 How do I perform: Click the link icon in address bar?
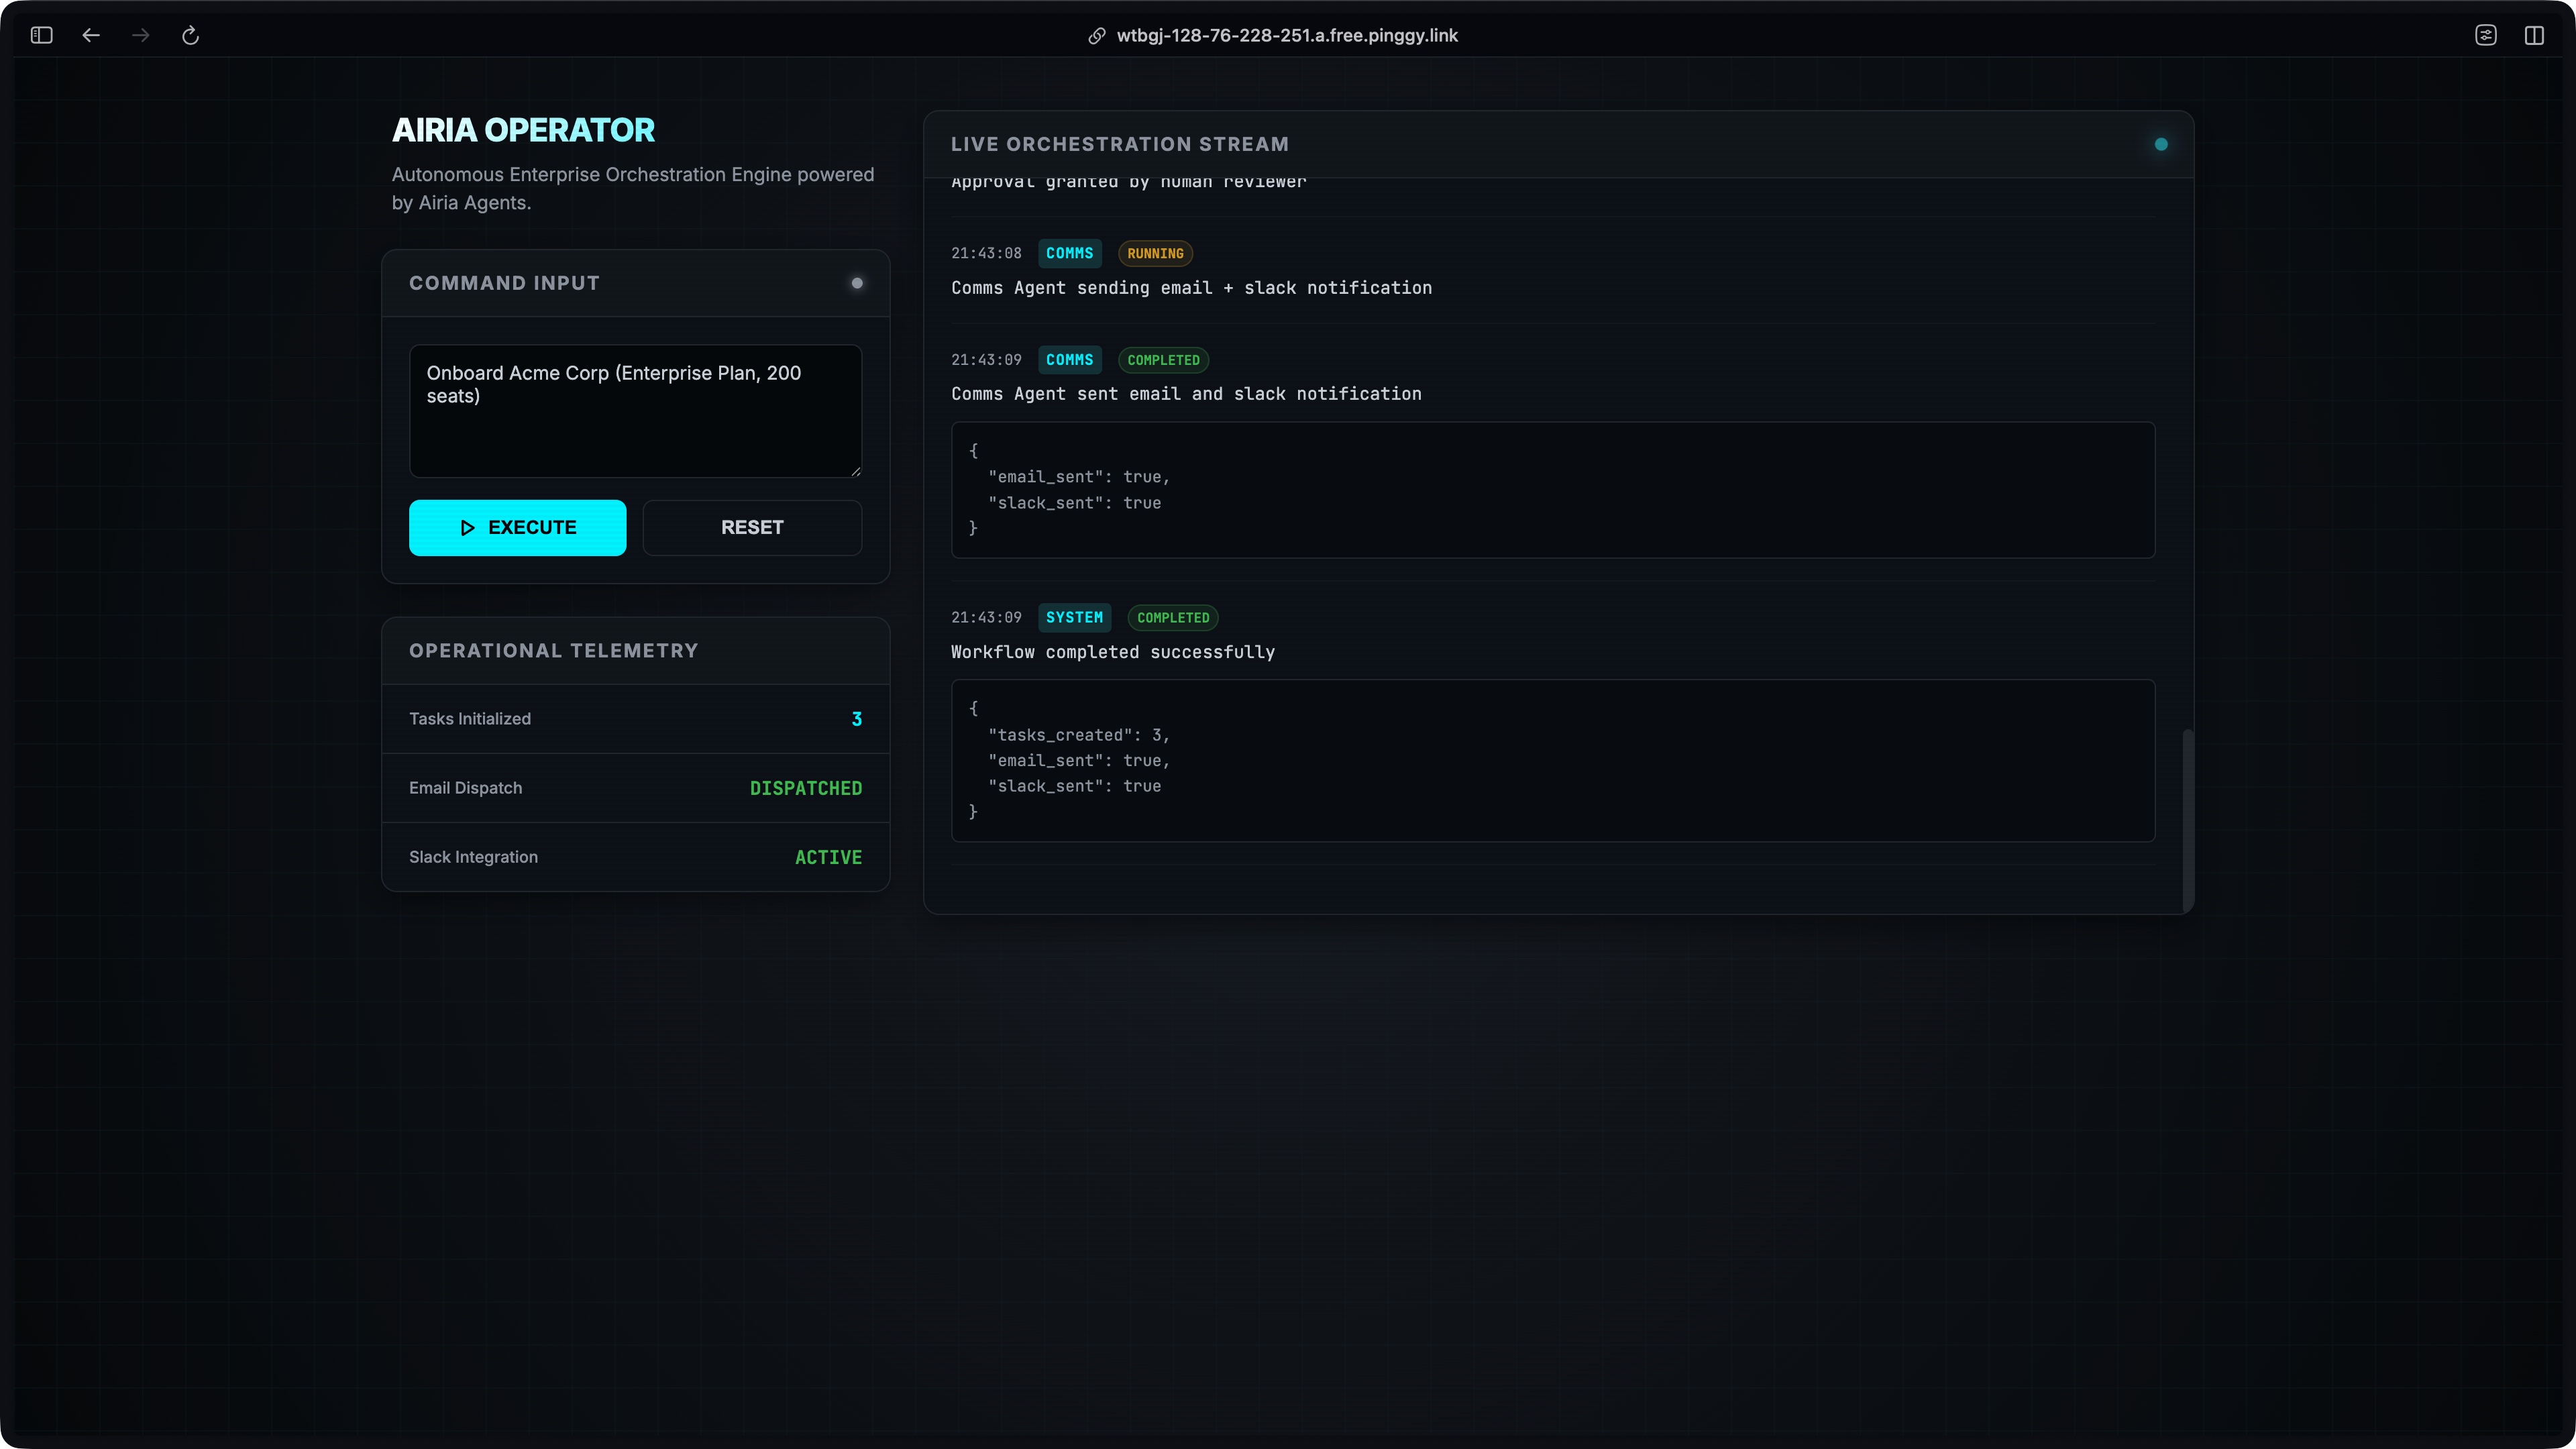coord(1097,35)
